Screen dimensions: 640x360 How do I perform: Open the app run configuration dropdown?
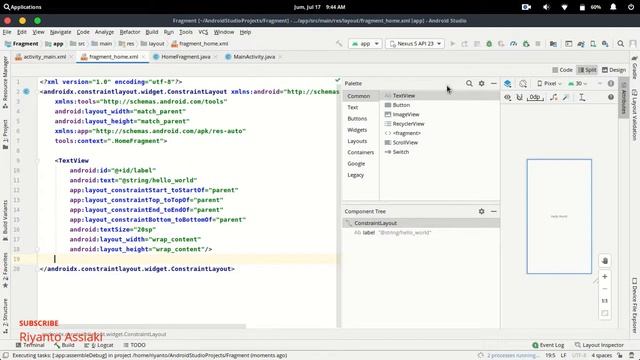pos(365,44)
